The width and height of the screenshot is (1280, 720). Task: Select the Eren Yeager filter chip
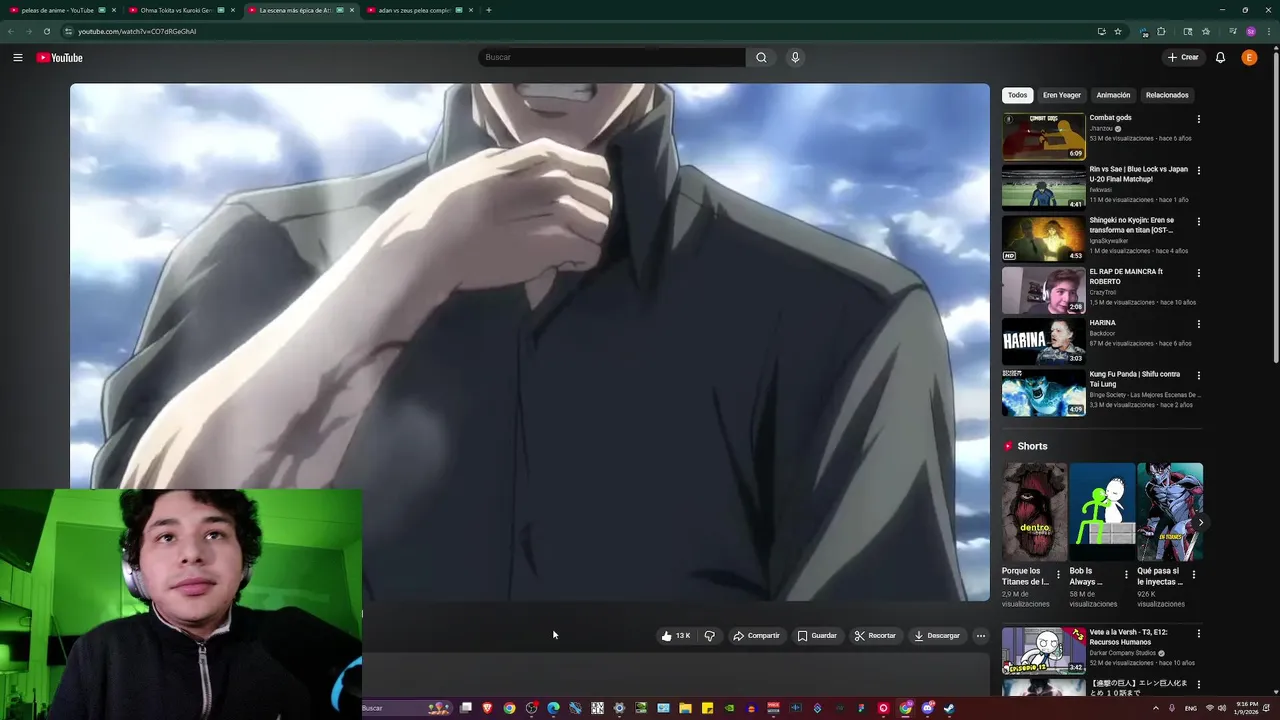pyautogui.click(x=1062, y=95)
